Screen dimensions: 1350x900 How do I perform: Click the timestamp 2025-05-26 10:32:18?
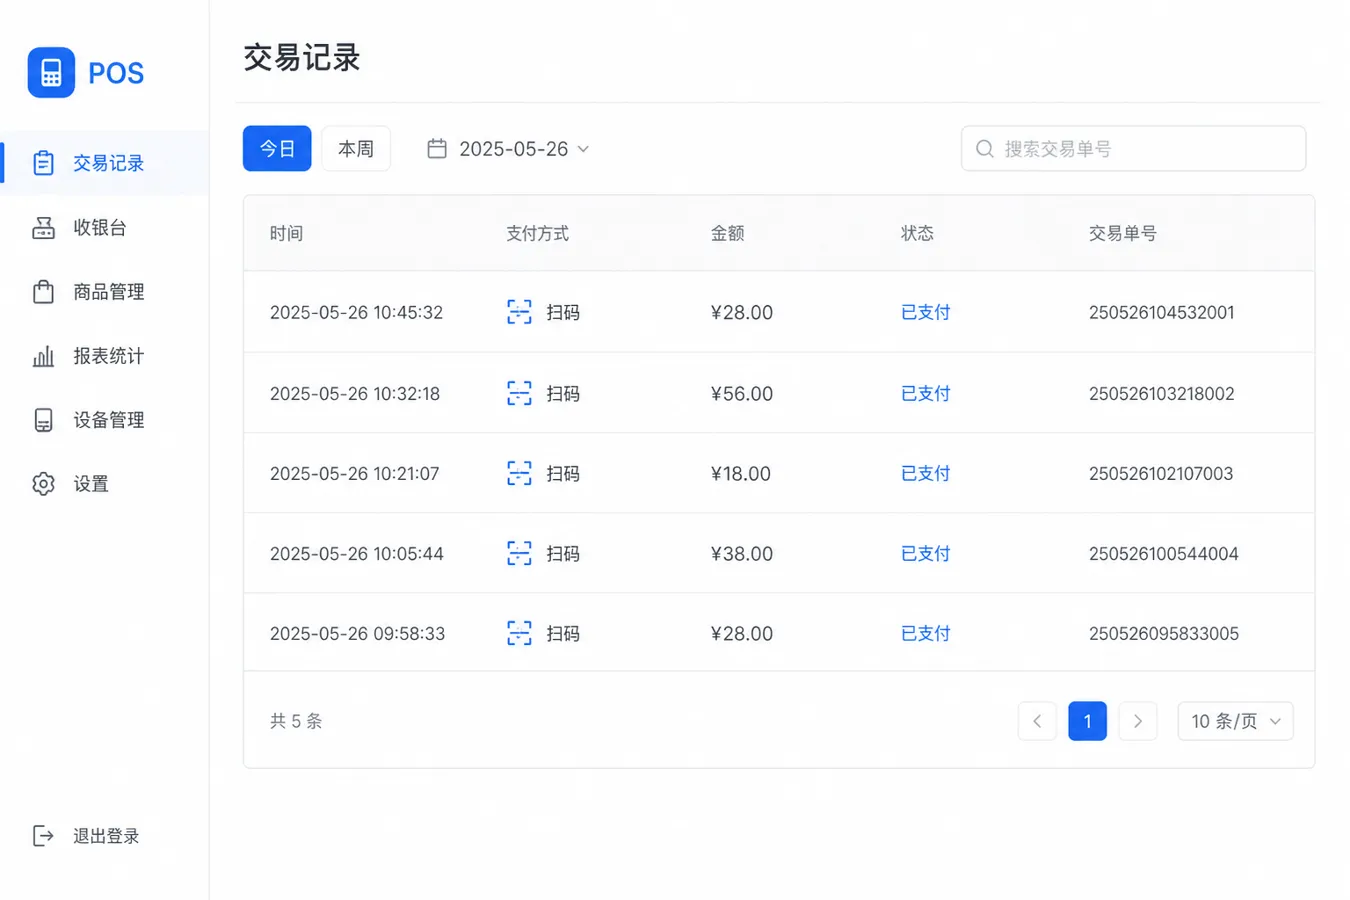[x=355, y=393]
